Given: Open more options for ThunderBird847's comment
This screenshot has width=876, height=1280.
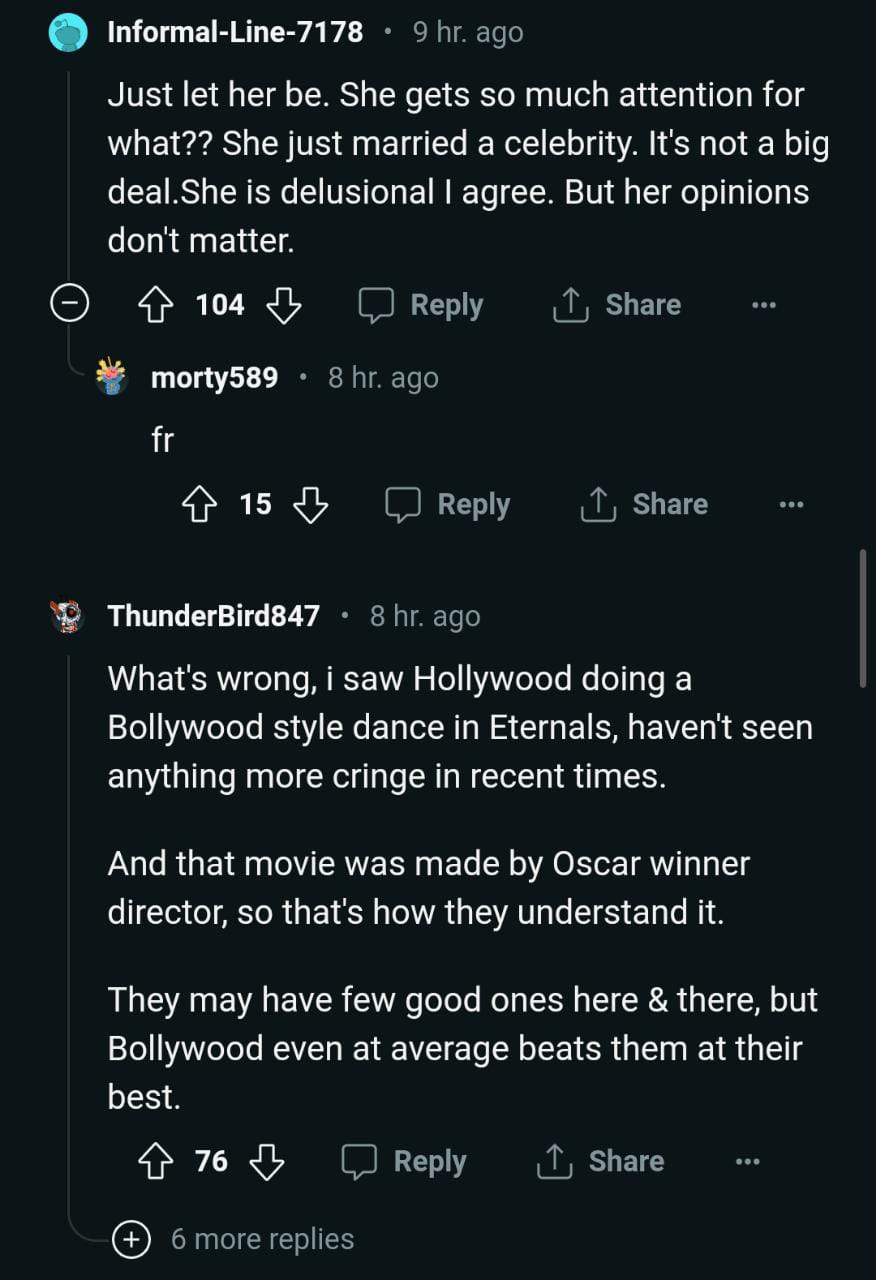Looking at the screenshot, I should (747, 1161).
